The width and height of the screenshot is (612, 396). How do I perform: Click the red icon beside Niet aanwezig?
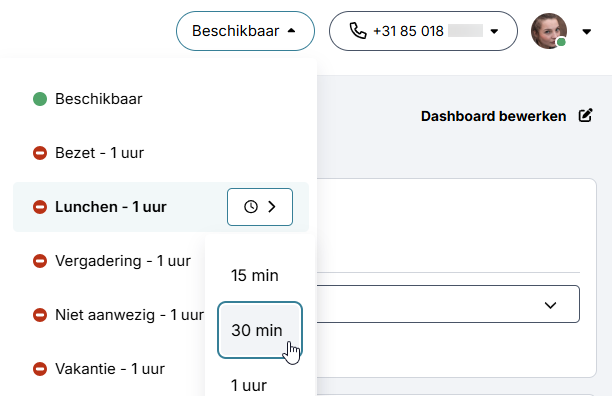40,315
